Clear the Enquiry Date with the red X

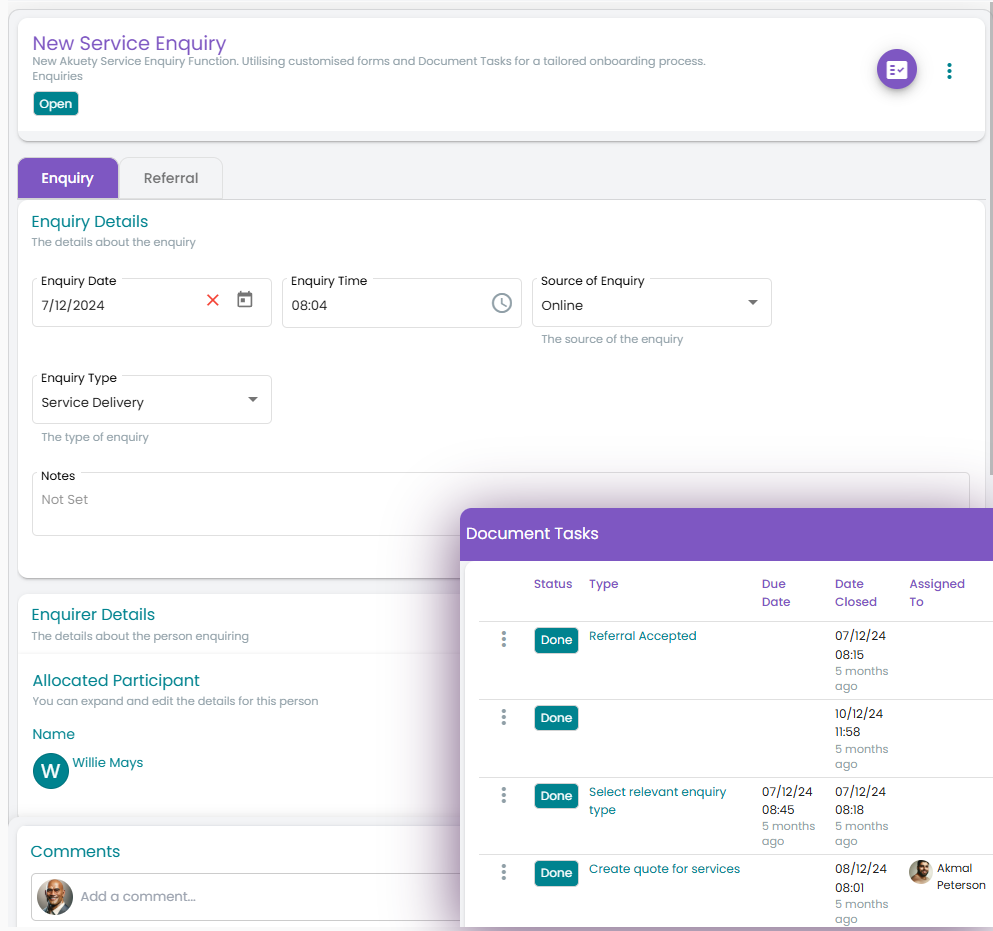point(213,300)
